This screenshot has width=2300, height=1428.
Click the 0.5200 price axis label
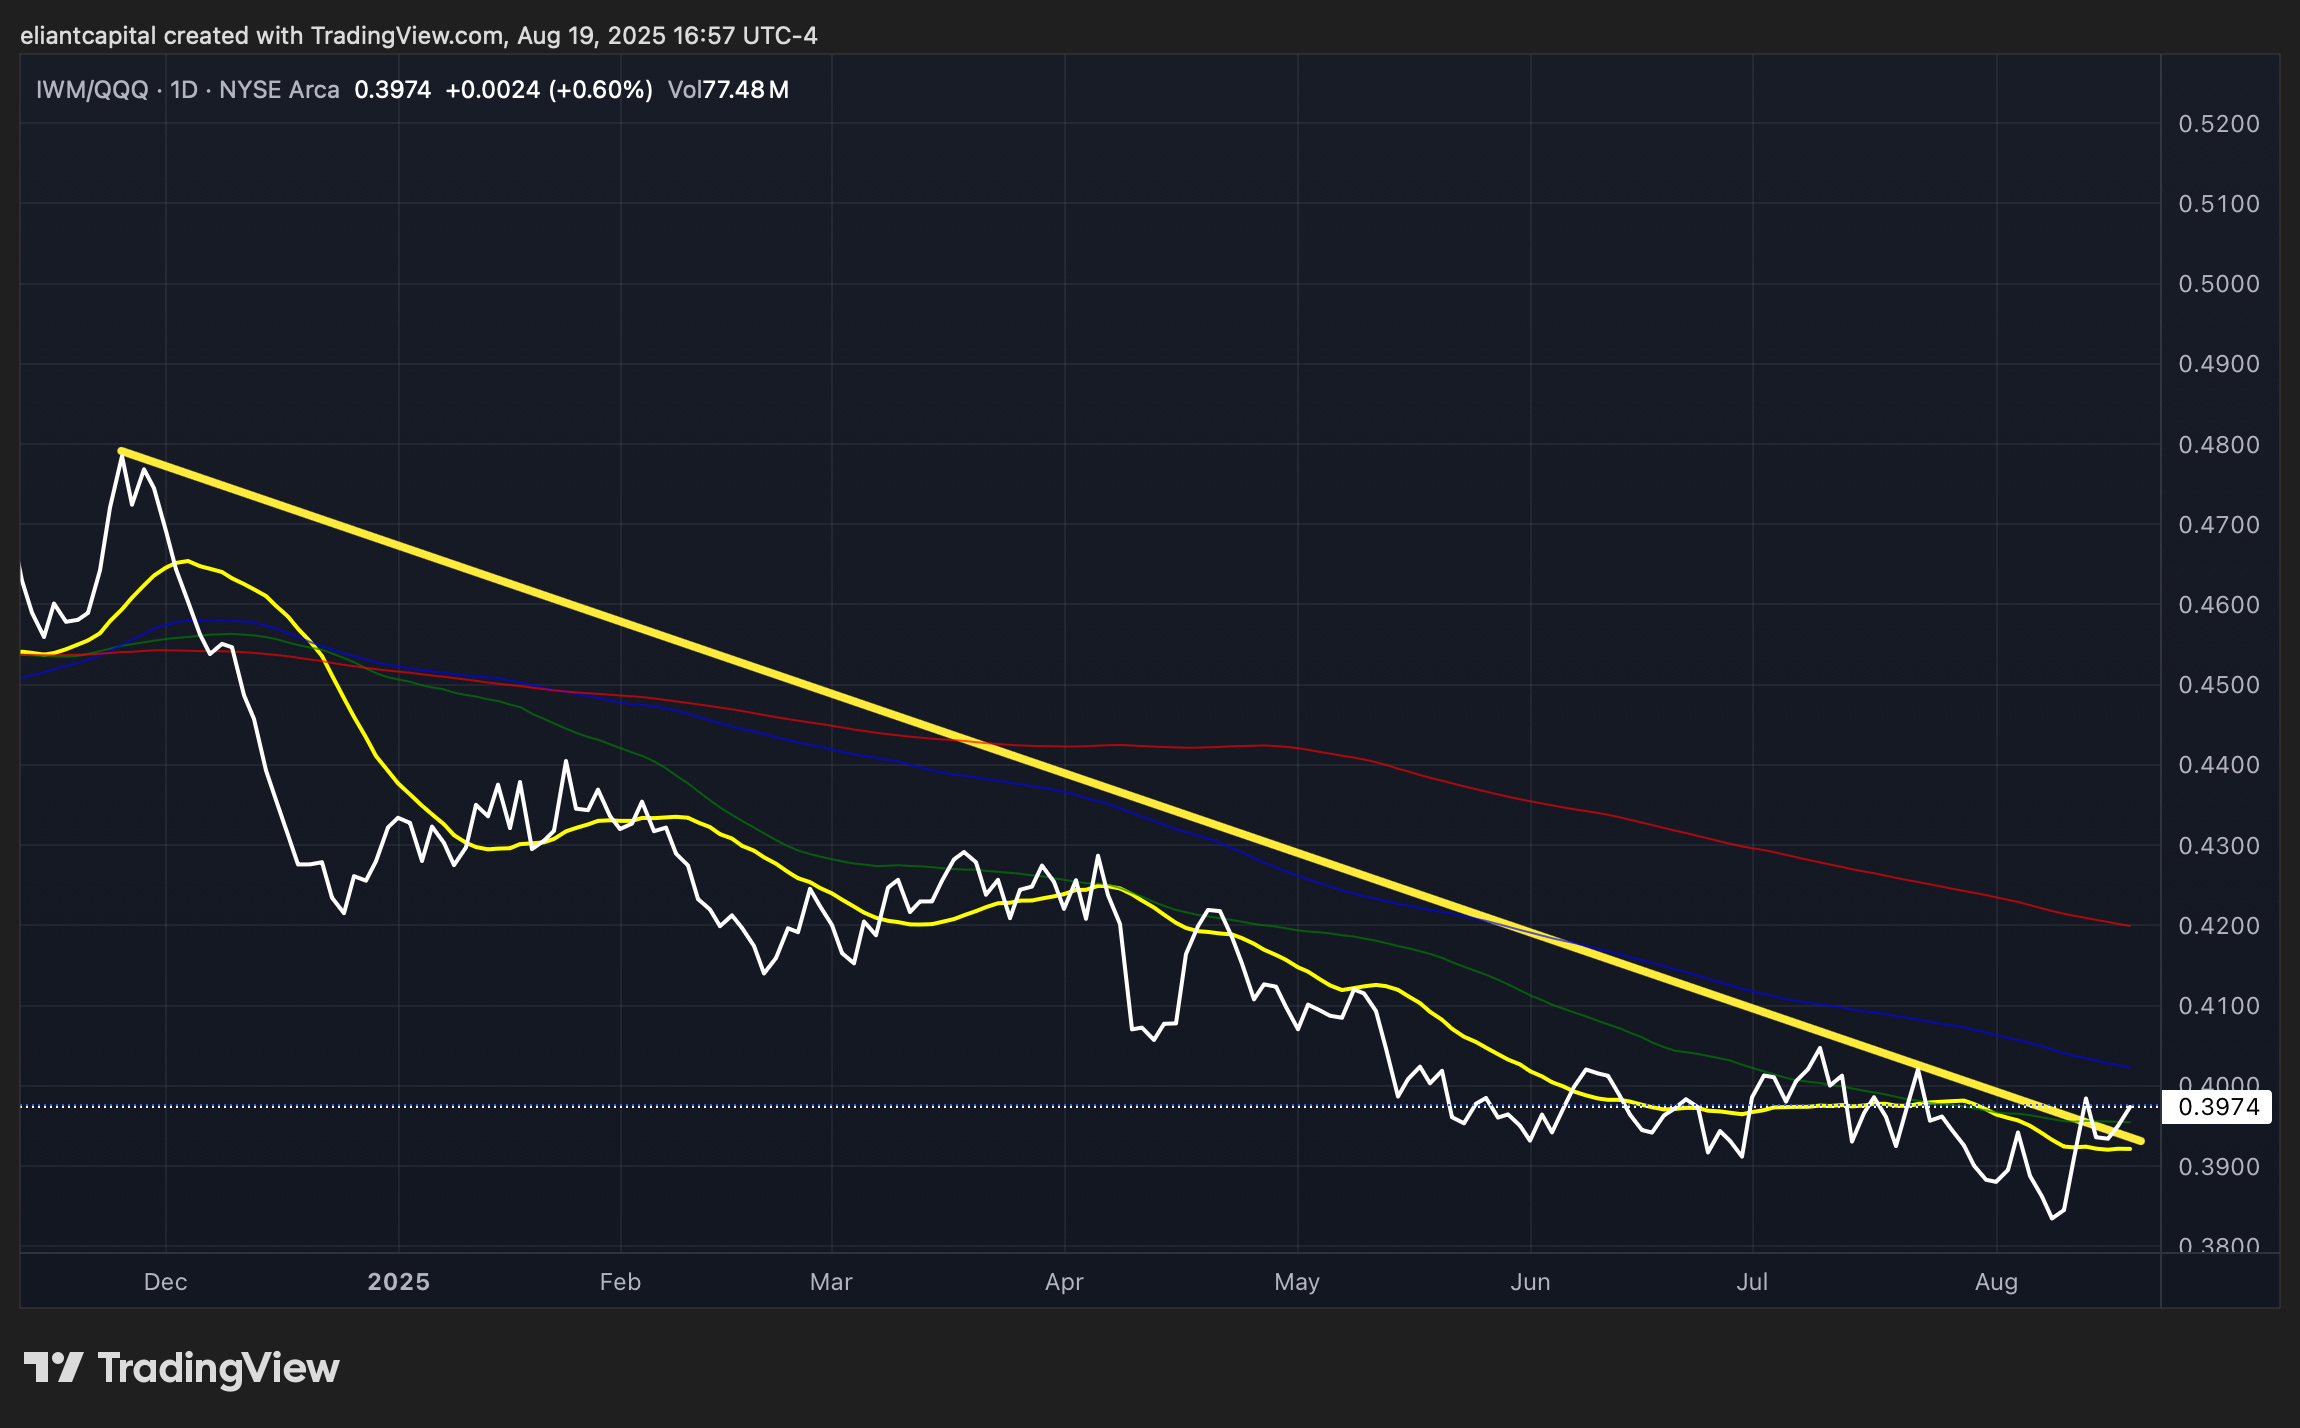pos(2218,124)
